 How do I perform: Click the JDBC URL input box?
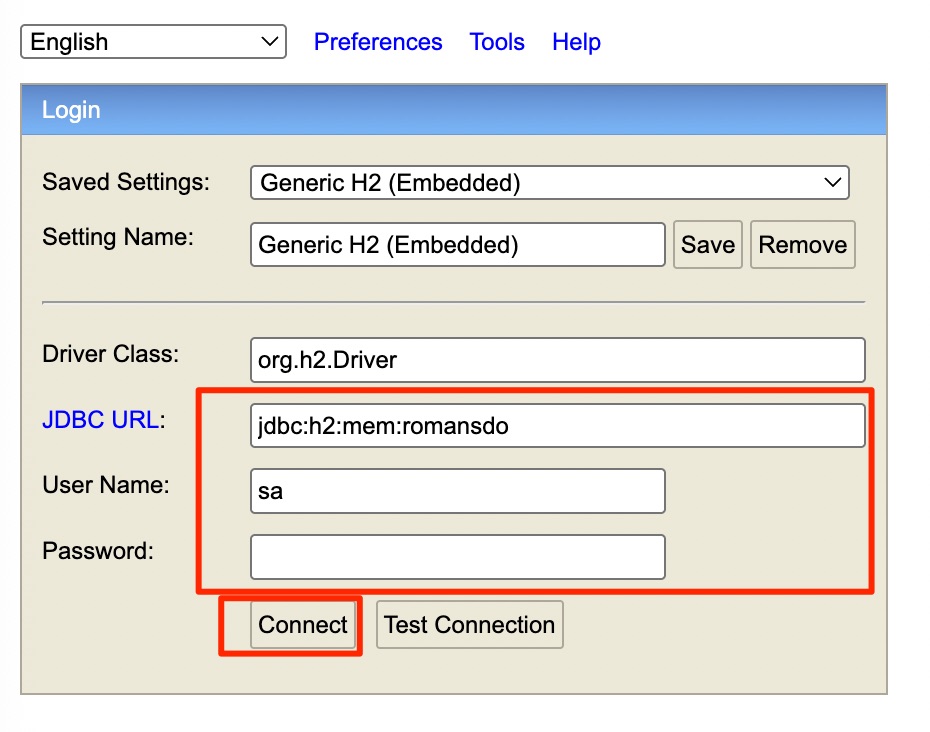click(557, 426)
